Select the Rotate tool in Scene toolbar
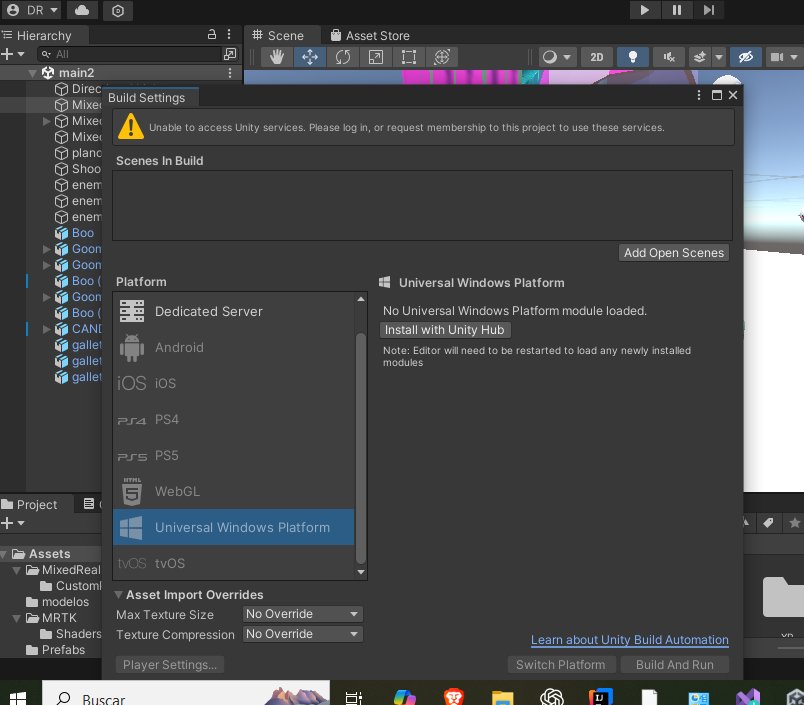804x705 pixels. [x=343, y=57]
